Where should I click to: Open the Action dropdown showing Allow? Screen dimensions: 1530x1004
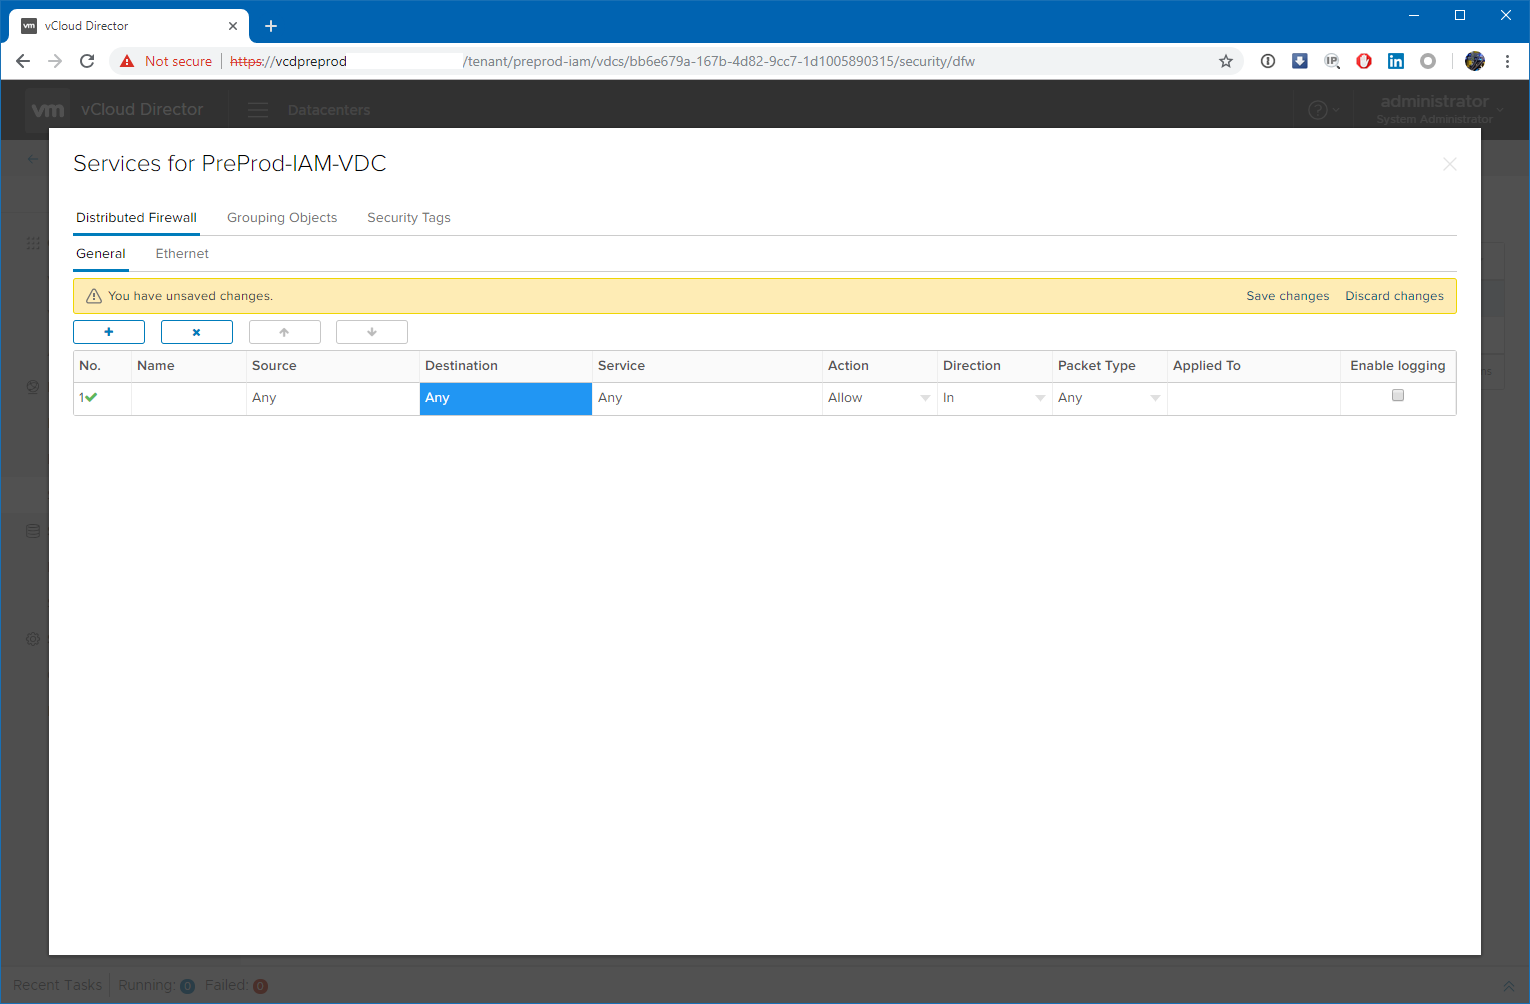point(878,398)
